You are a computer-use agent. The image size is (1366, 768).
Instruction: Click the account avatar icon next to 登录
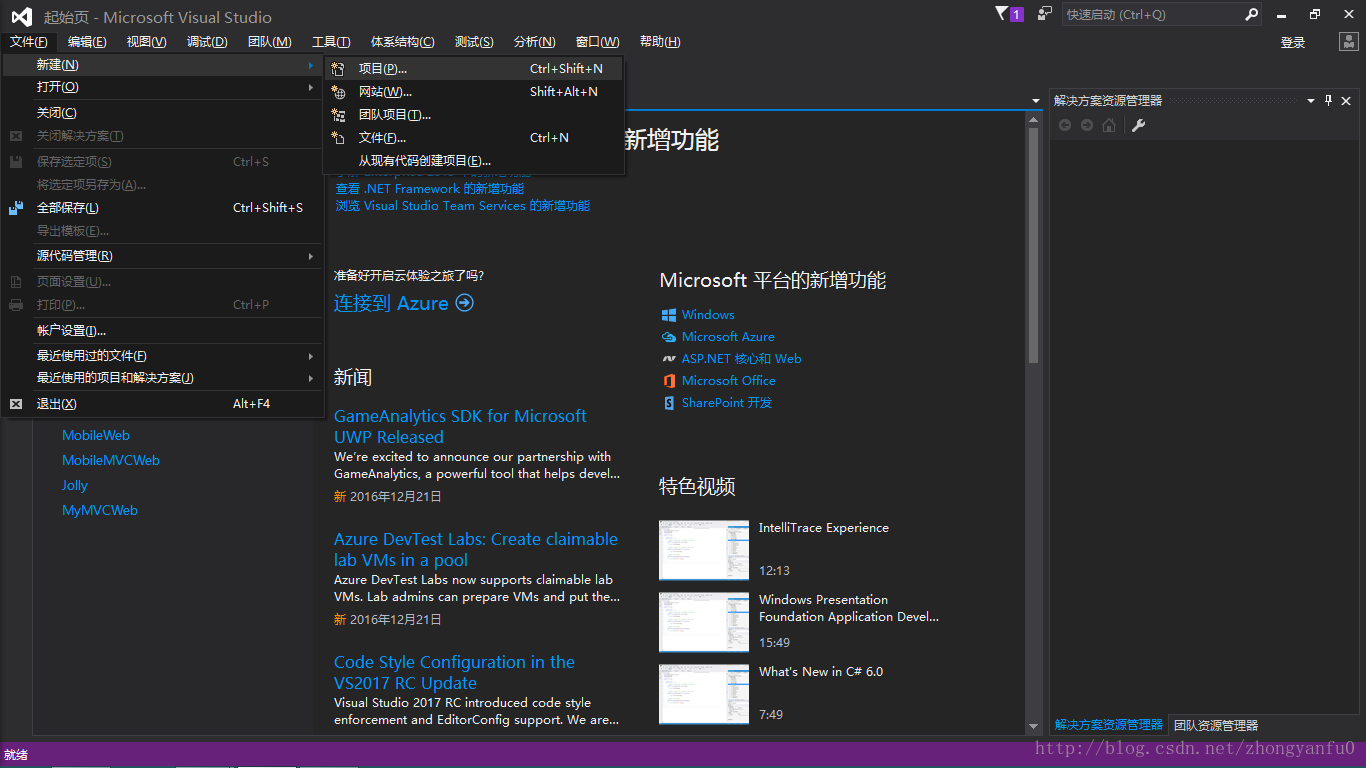(x=1348, y=42)
